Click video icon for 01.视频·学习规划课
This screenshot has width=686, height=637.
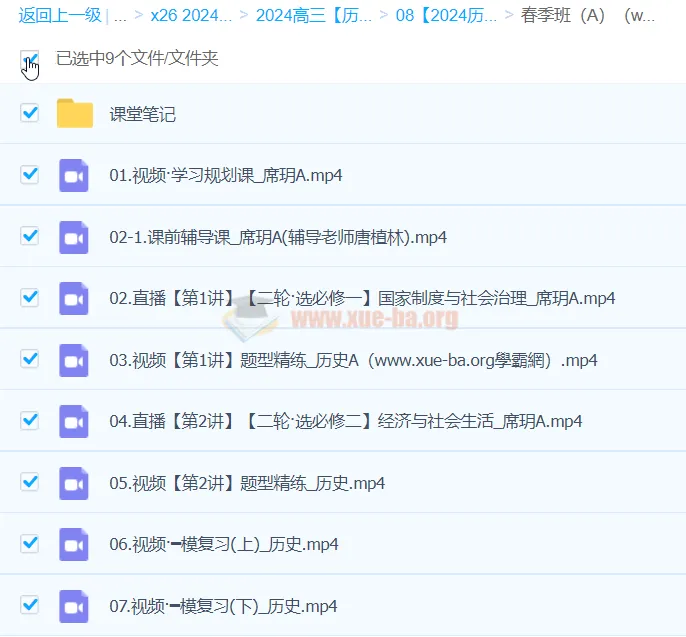point(74,175)
